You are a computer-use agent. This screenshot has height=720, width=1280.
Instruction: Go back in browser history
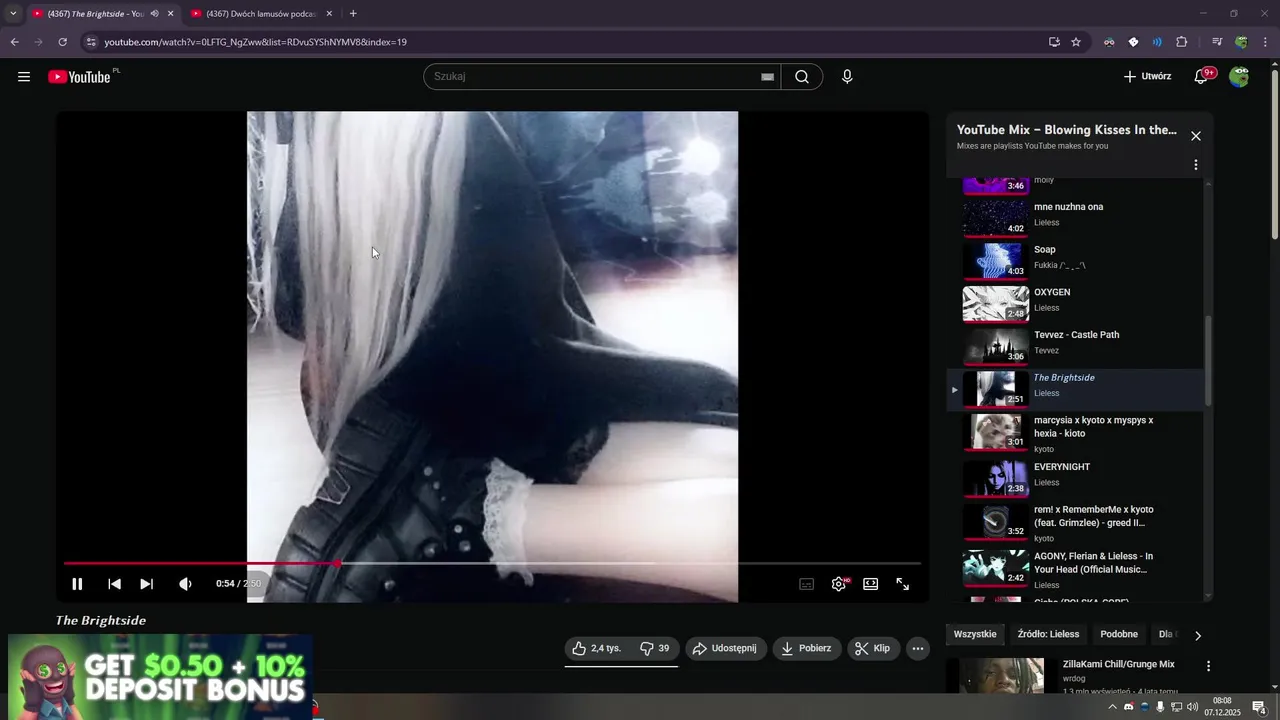click(x=14, y=42)
